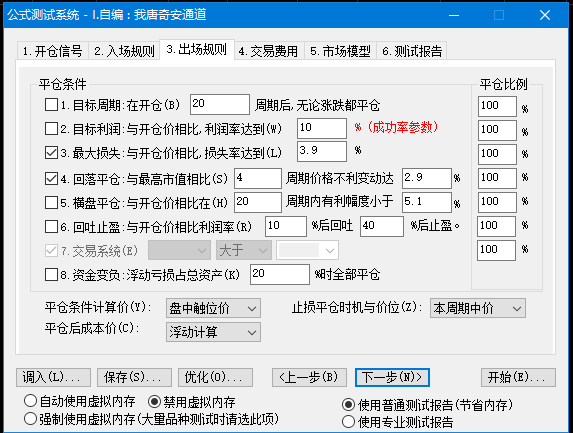573x433 pixels.
Task: Choose 使用普通测试报告 radio option
Action: coord(348,405)
